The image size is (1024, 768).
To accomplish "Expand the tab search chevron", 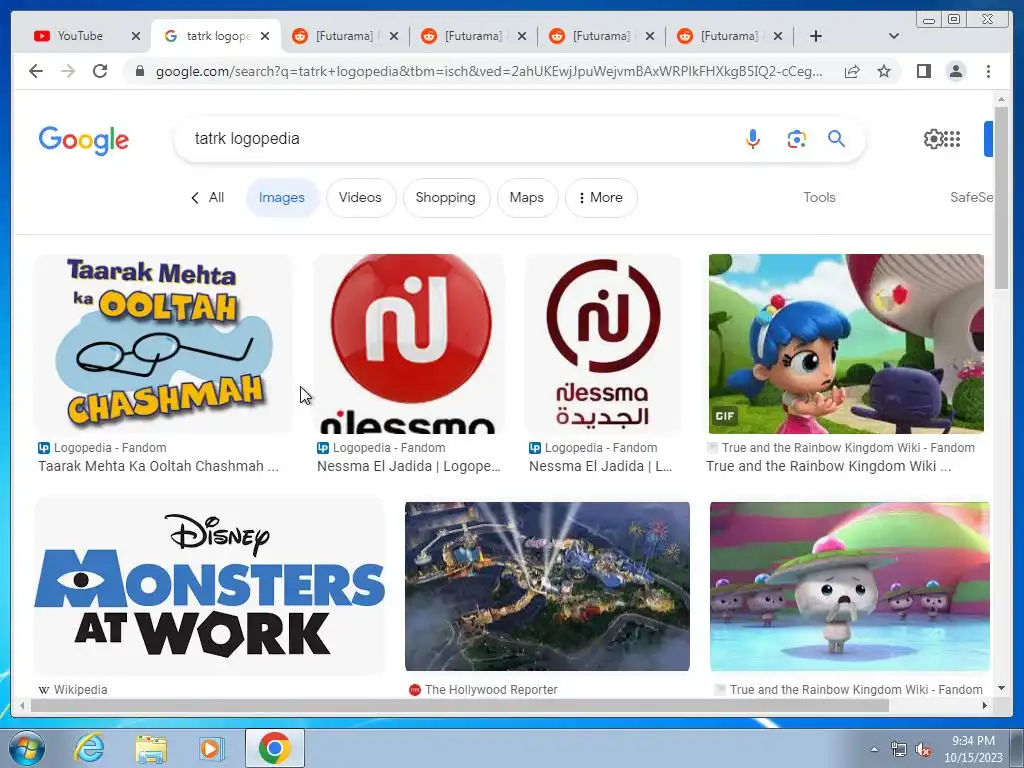I will 894,36.
